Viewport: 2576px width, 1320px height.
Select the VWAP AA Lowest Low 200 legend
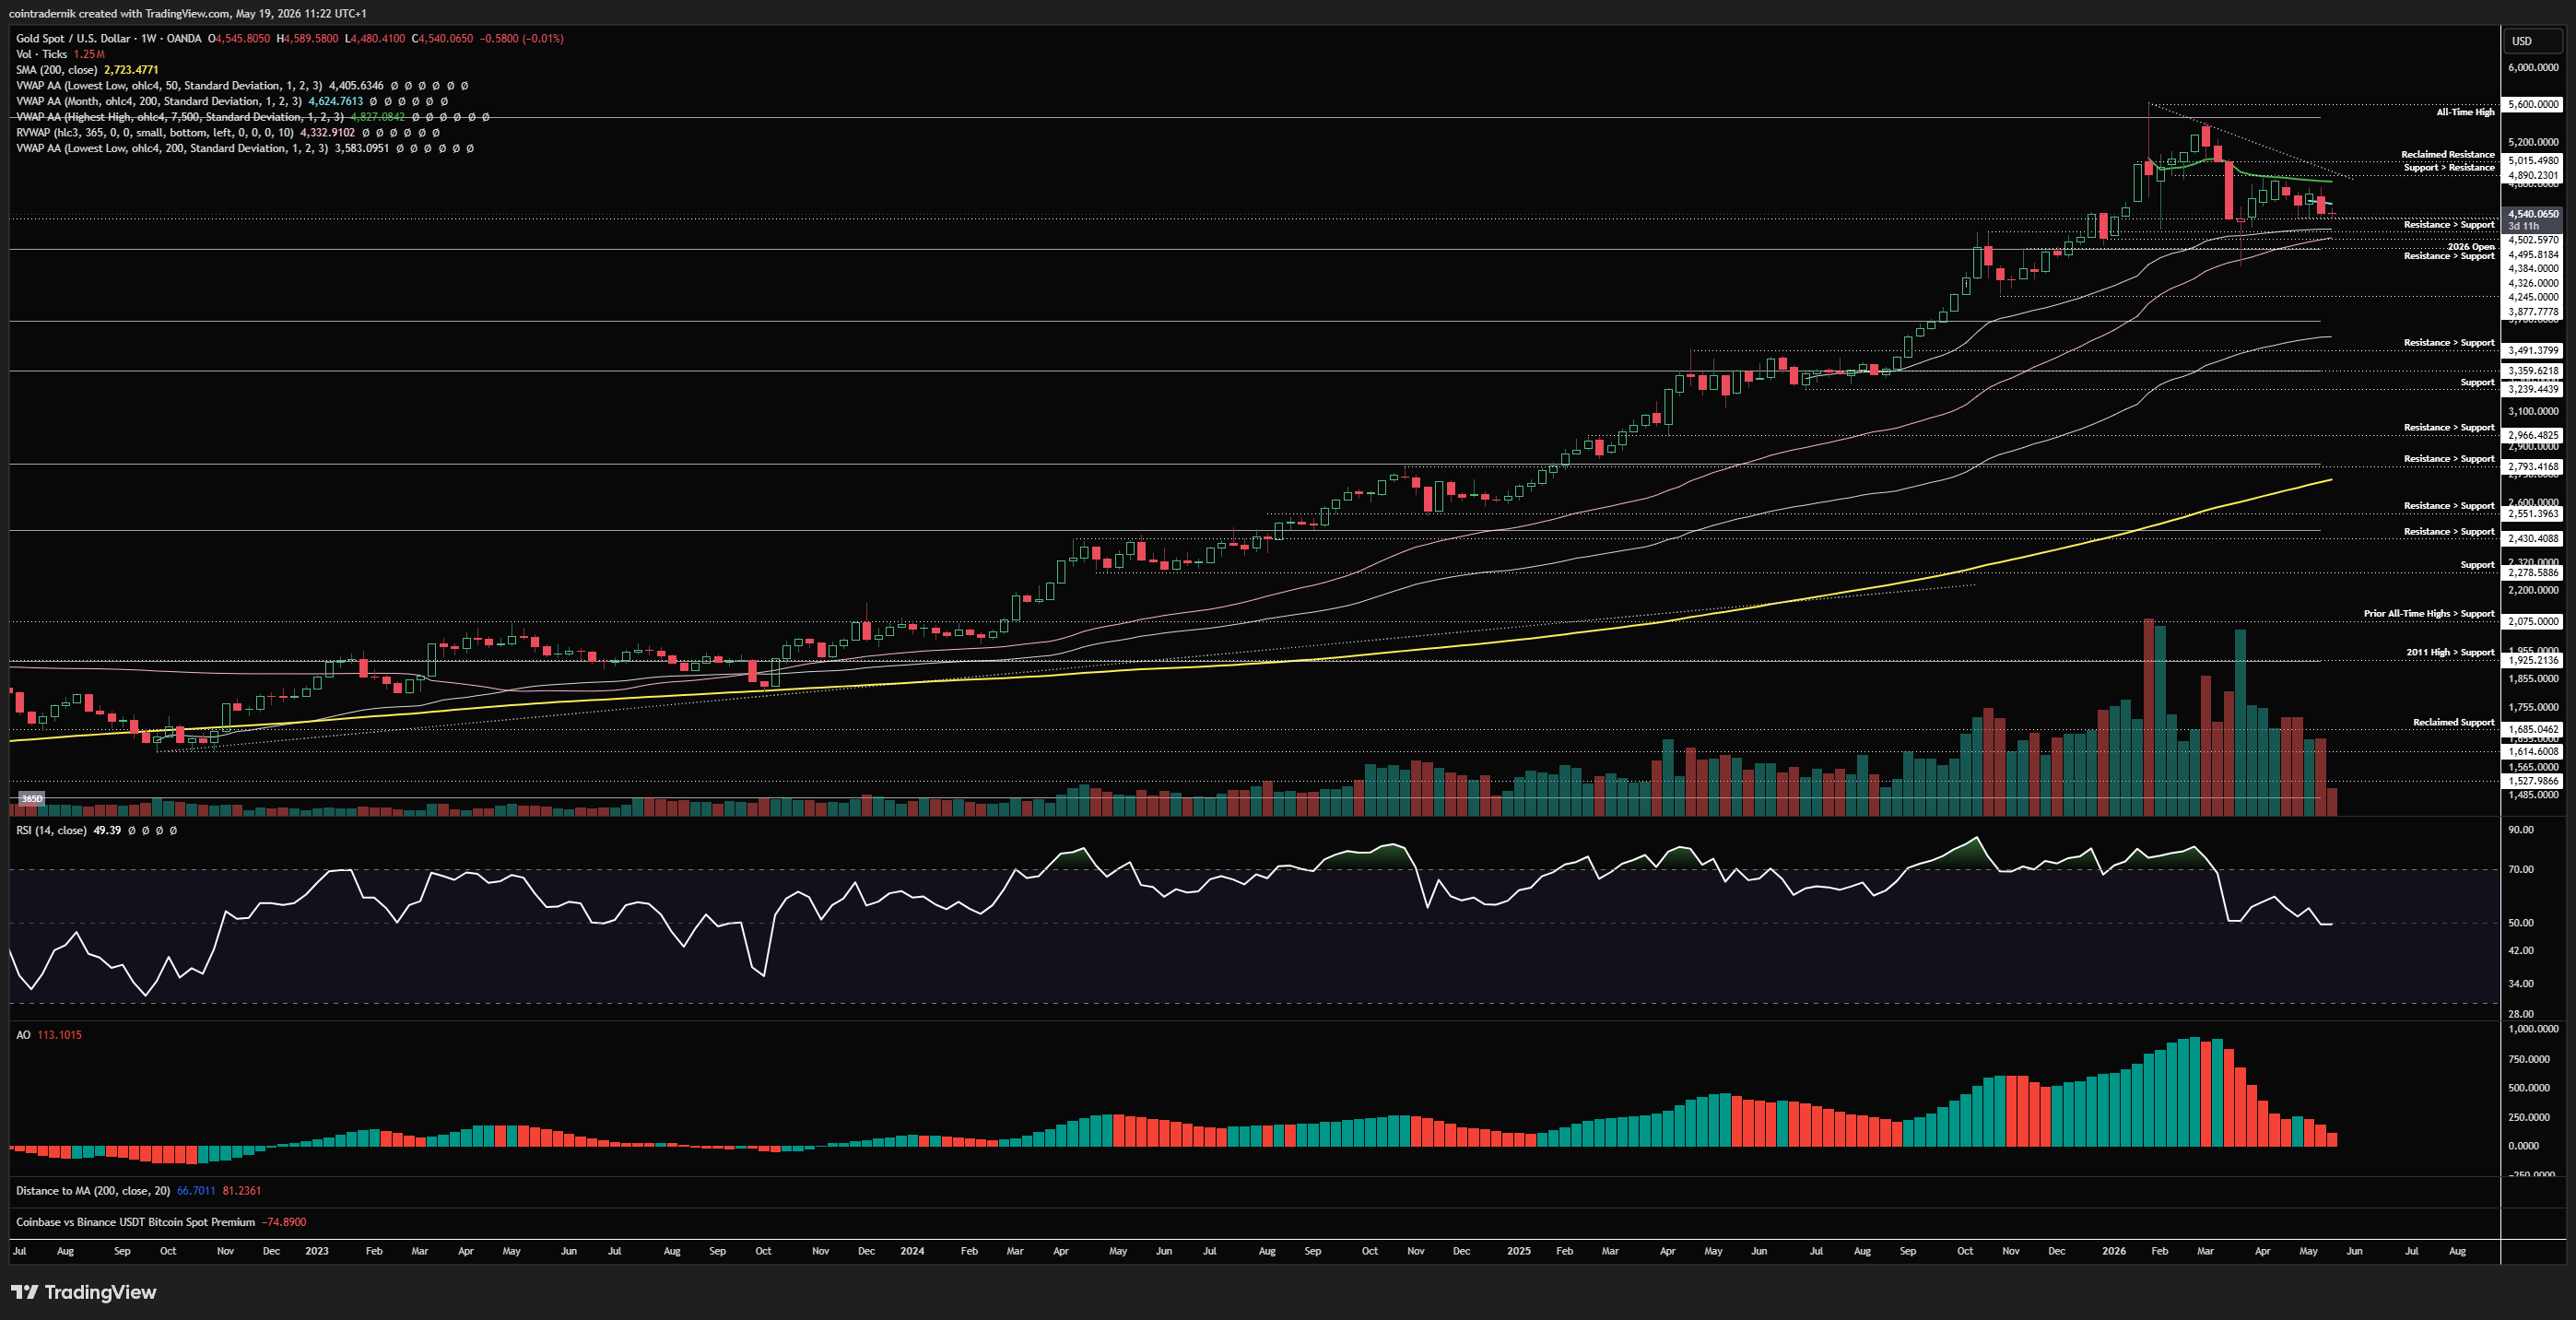pyautogui.click(x=172, y=148)
